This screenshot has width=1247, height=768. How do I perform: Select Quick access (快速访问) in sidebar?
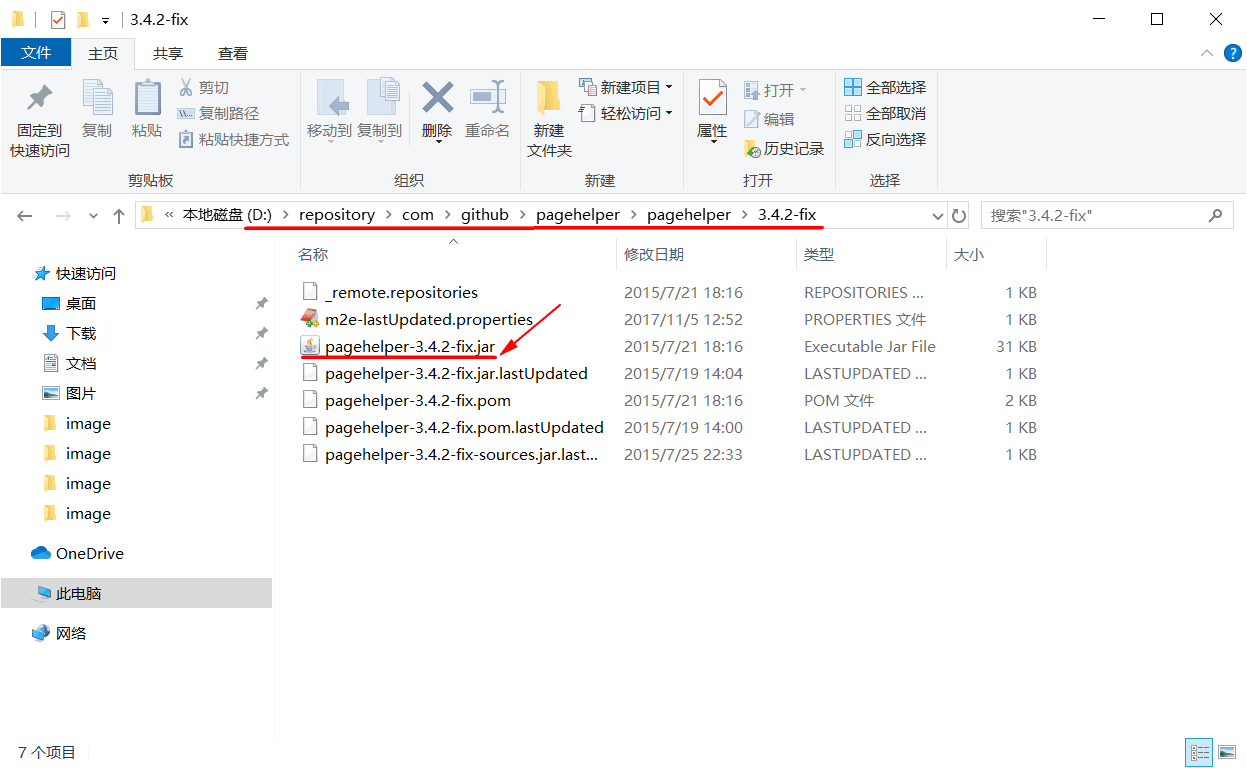coord(75,273)
